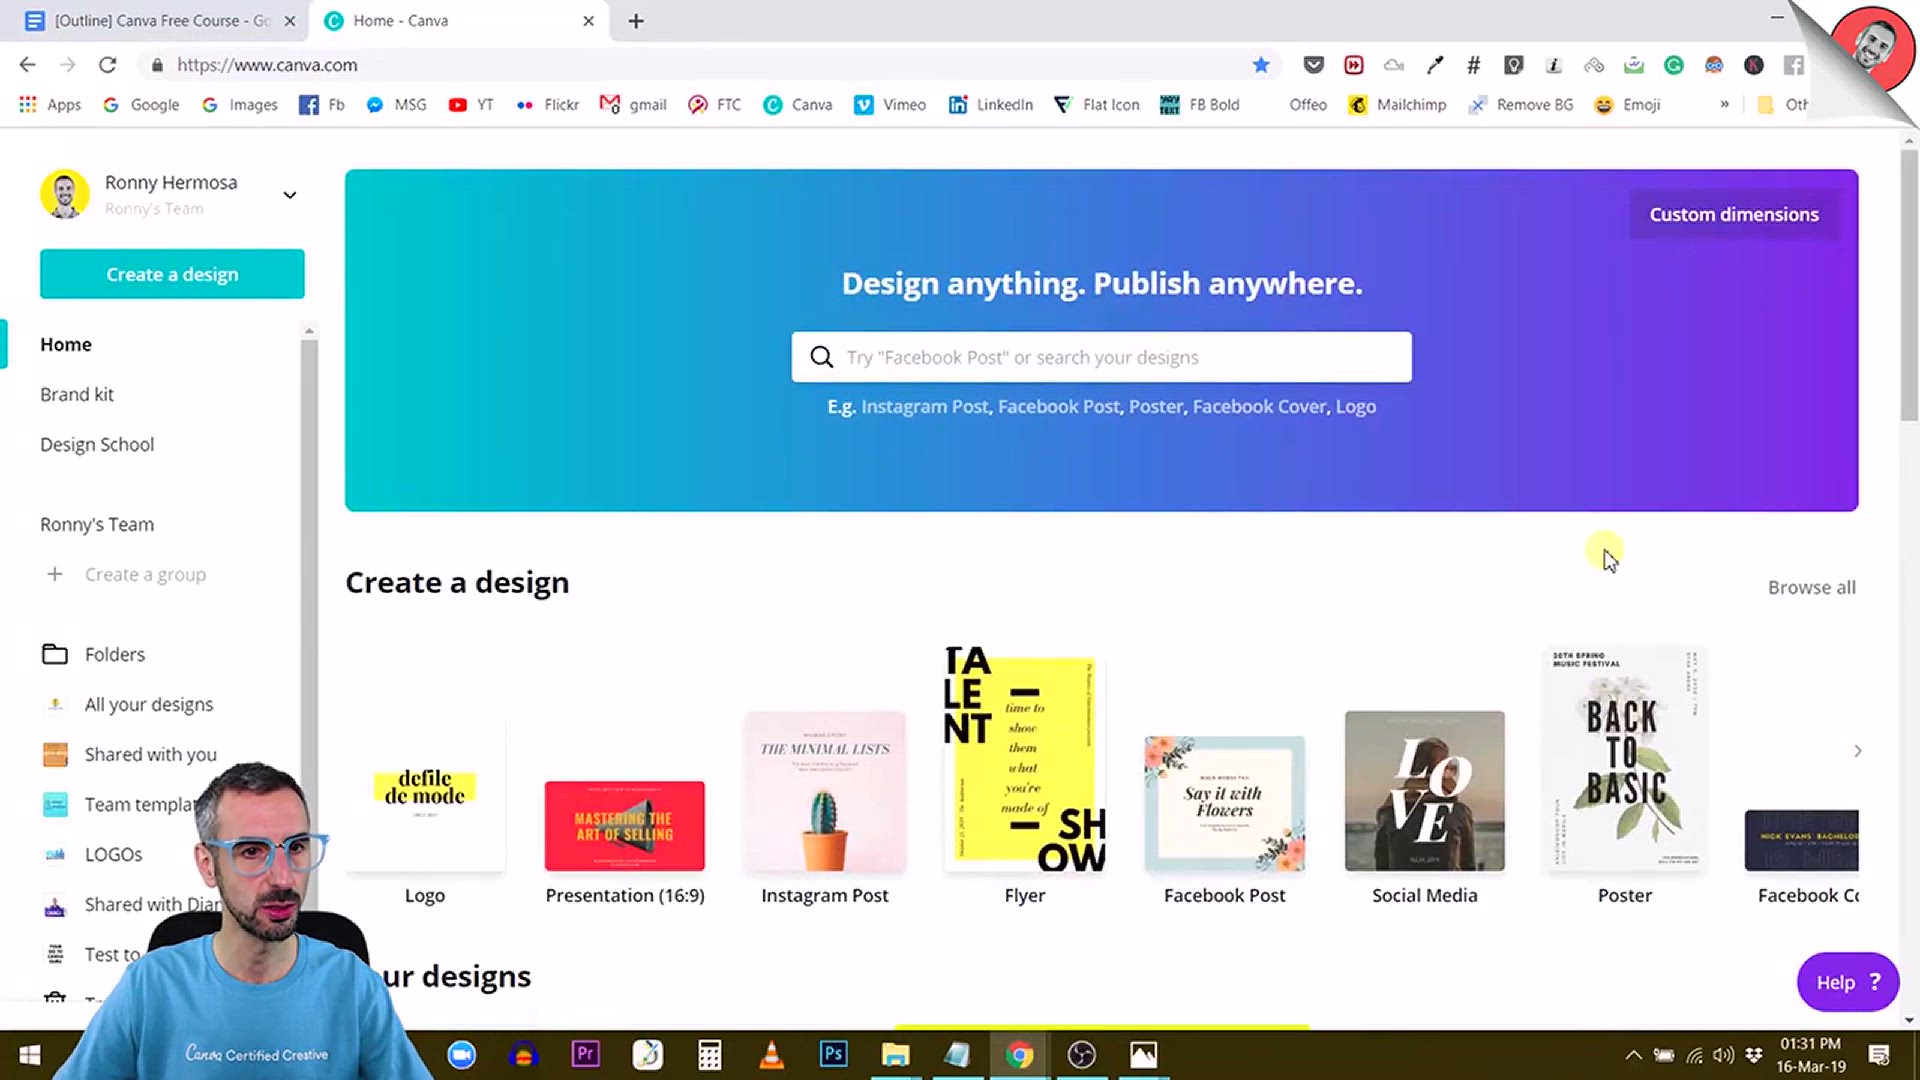Click the address bar URL field

[x=700, y=65]
